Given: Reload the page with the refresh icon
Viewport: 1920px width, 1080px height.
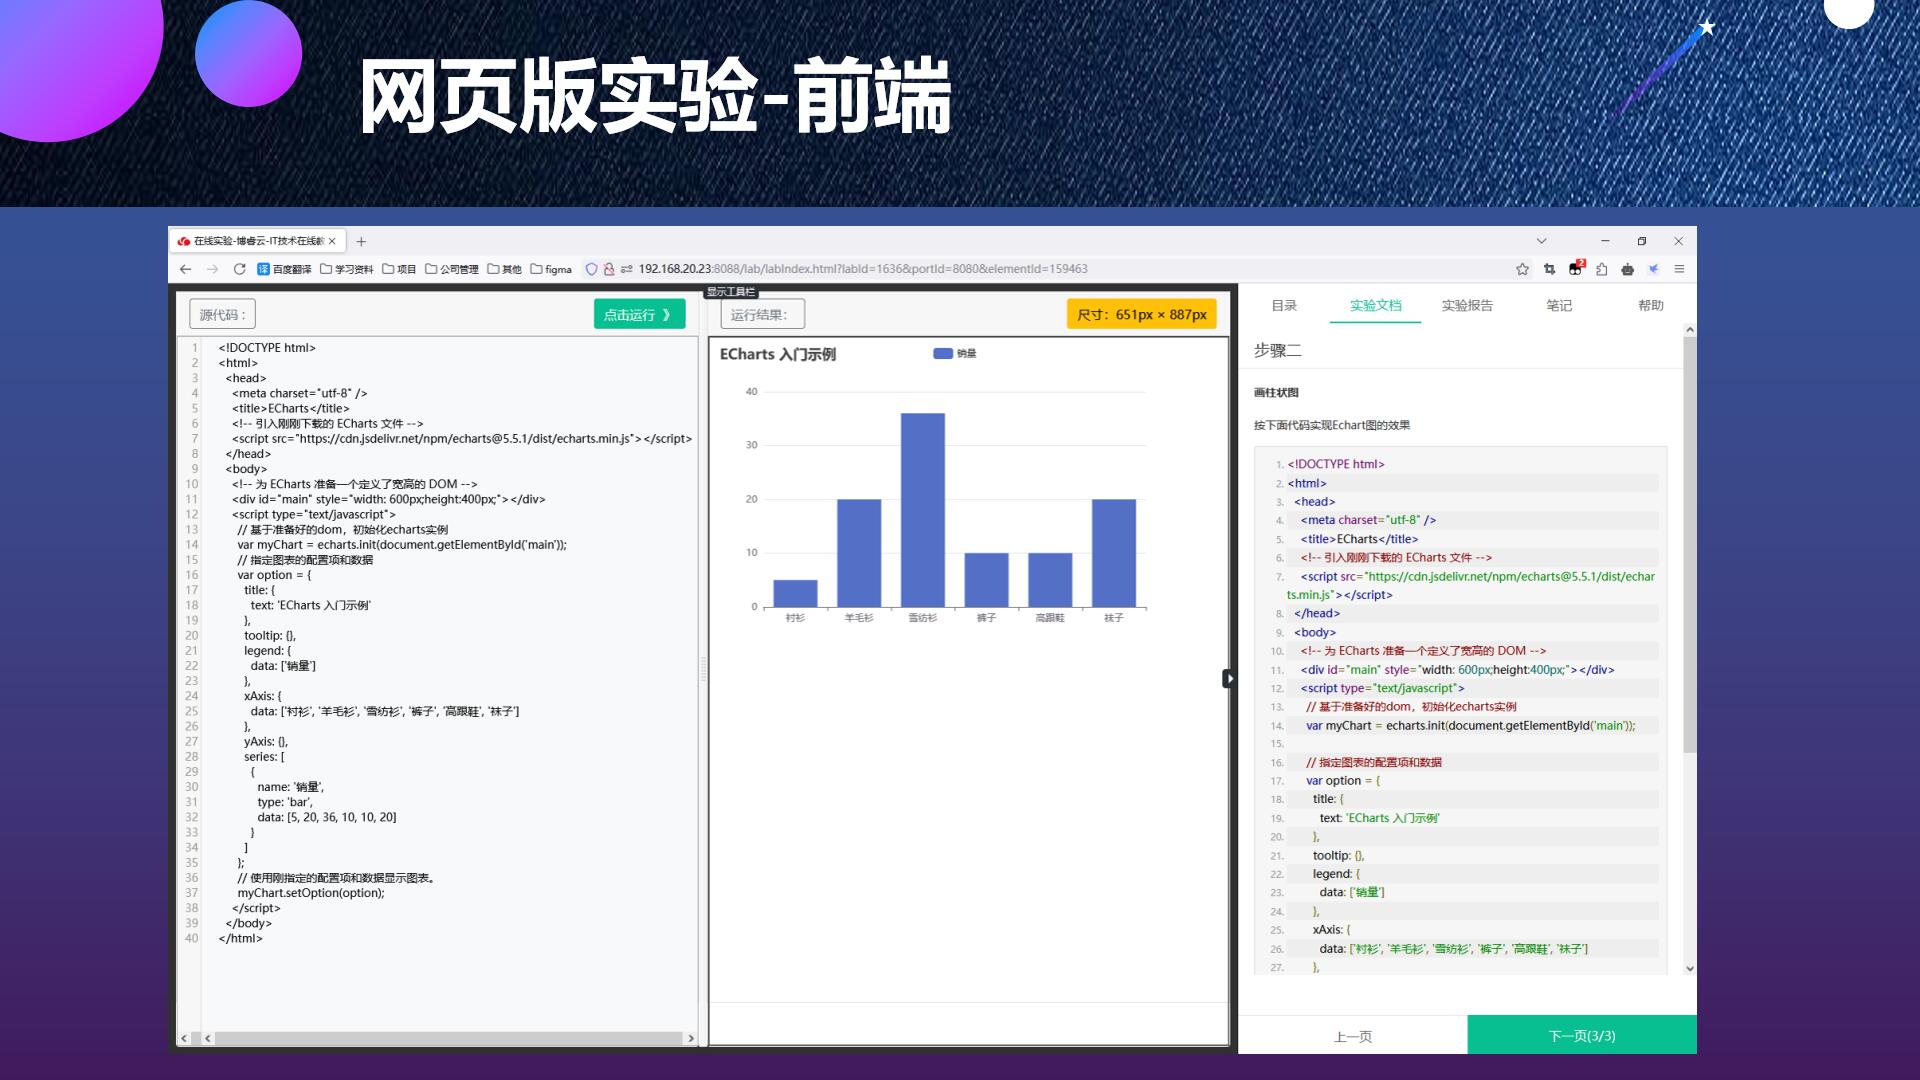Looking at the screenshot, I should [x=239, y=269].
